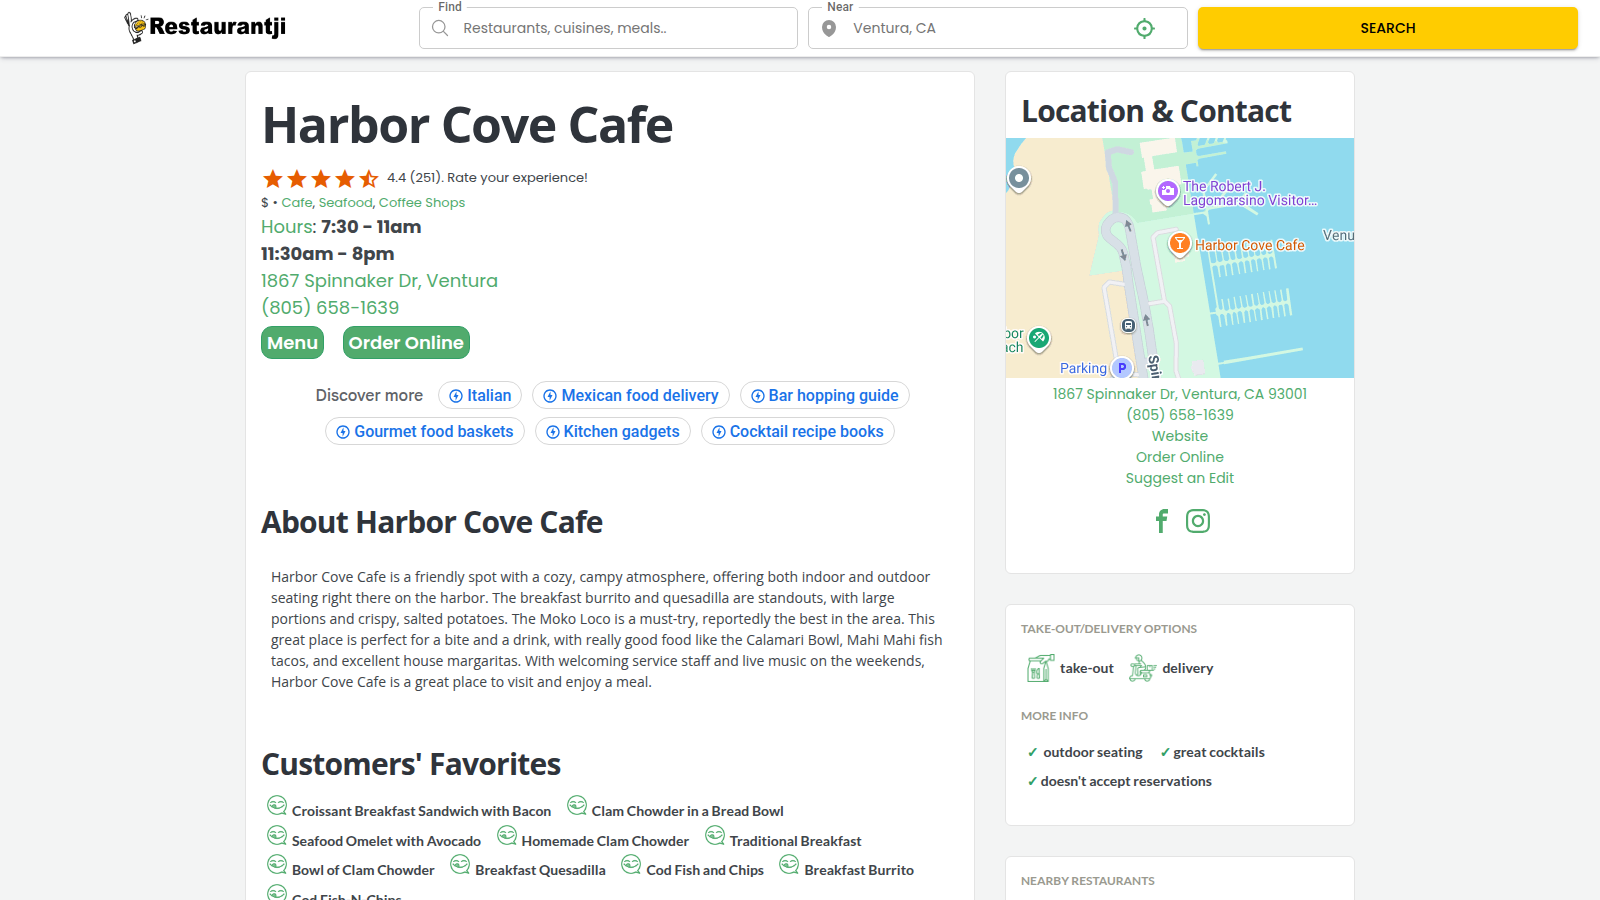The image size is (1600, 900).
Task: Open the restaurant Menu
Action: pos(292,343)
